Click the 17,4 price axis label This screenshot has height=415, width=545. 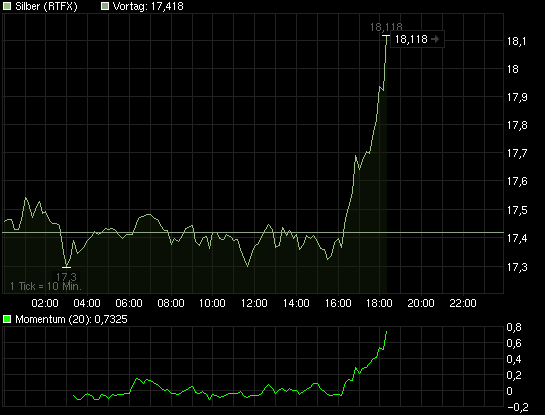(x=517, y=238)
